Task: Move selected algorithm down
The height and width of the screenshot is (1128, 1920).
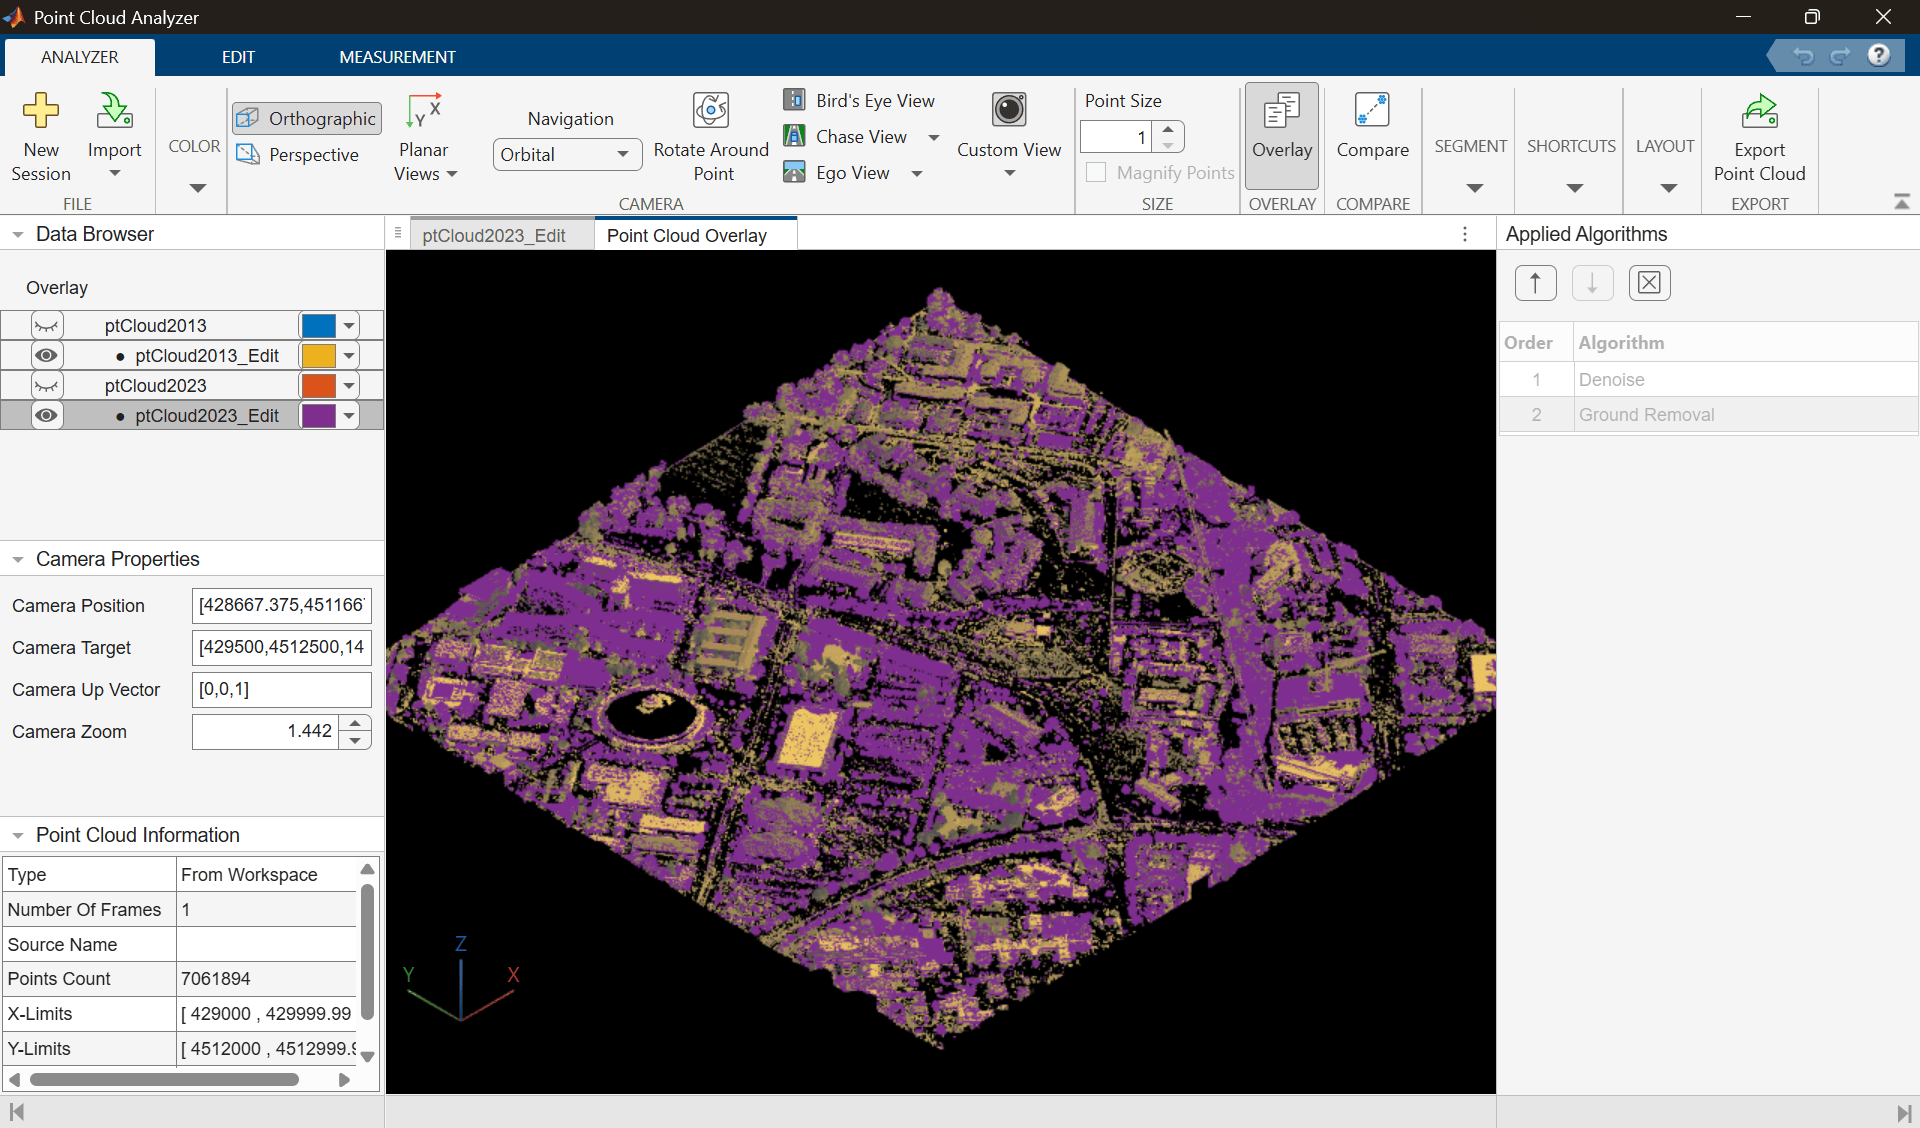Action: click(x=1593, y=283)
